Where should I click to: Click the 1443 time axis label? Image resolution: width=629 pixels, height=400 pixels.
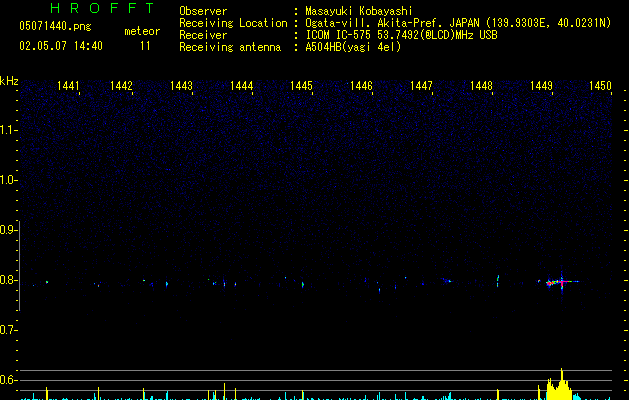tap(181, 85)
